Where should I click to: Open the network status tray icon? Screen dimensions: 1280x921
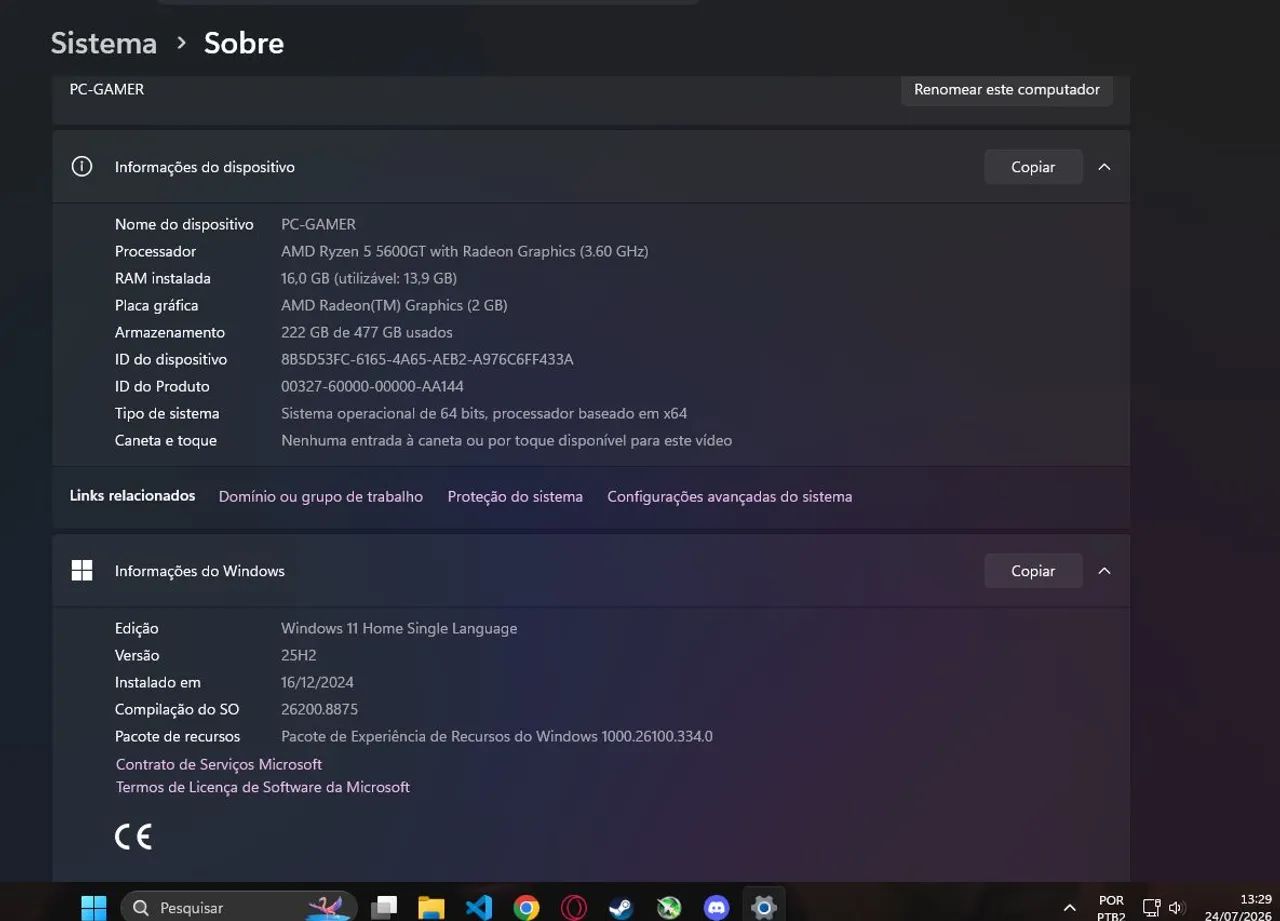click(1151, 908)
